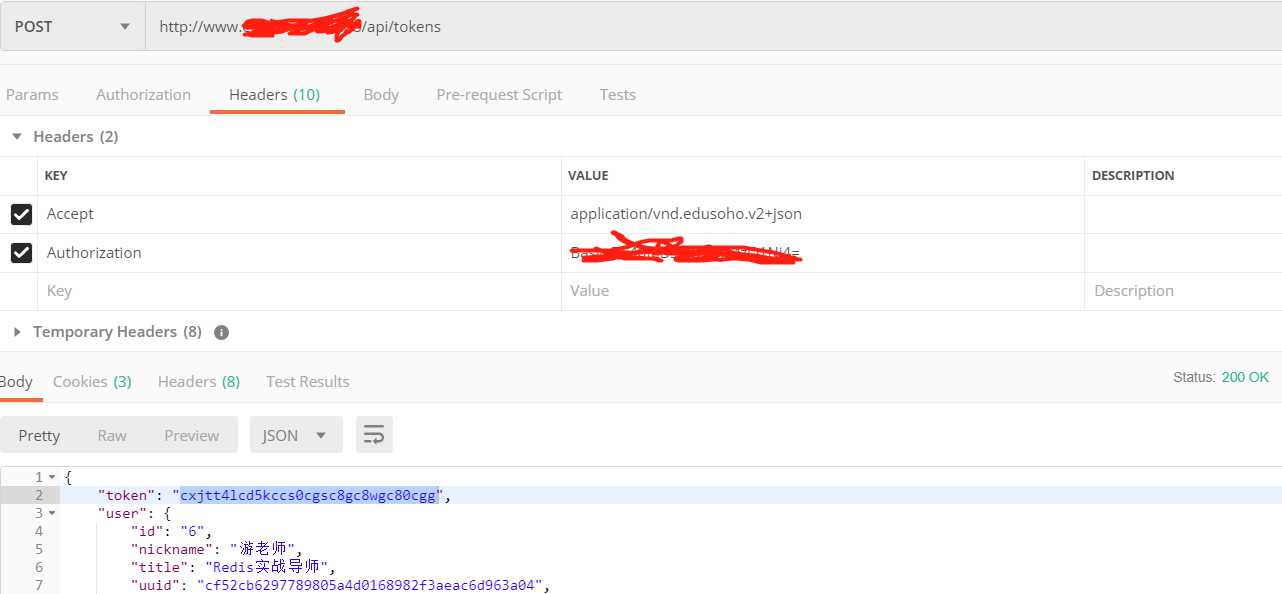Open the POST method dropdown

(72, 27)
